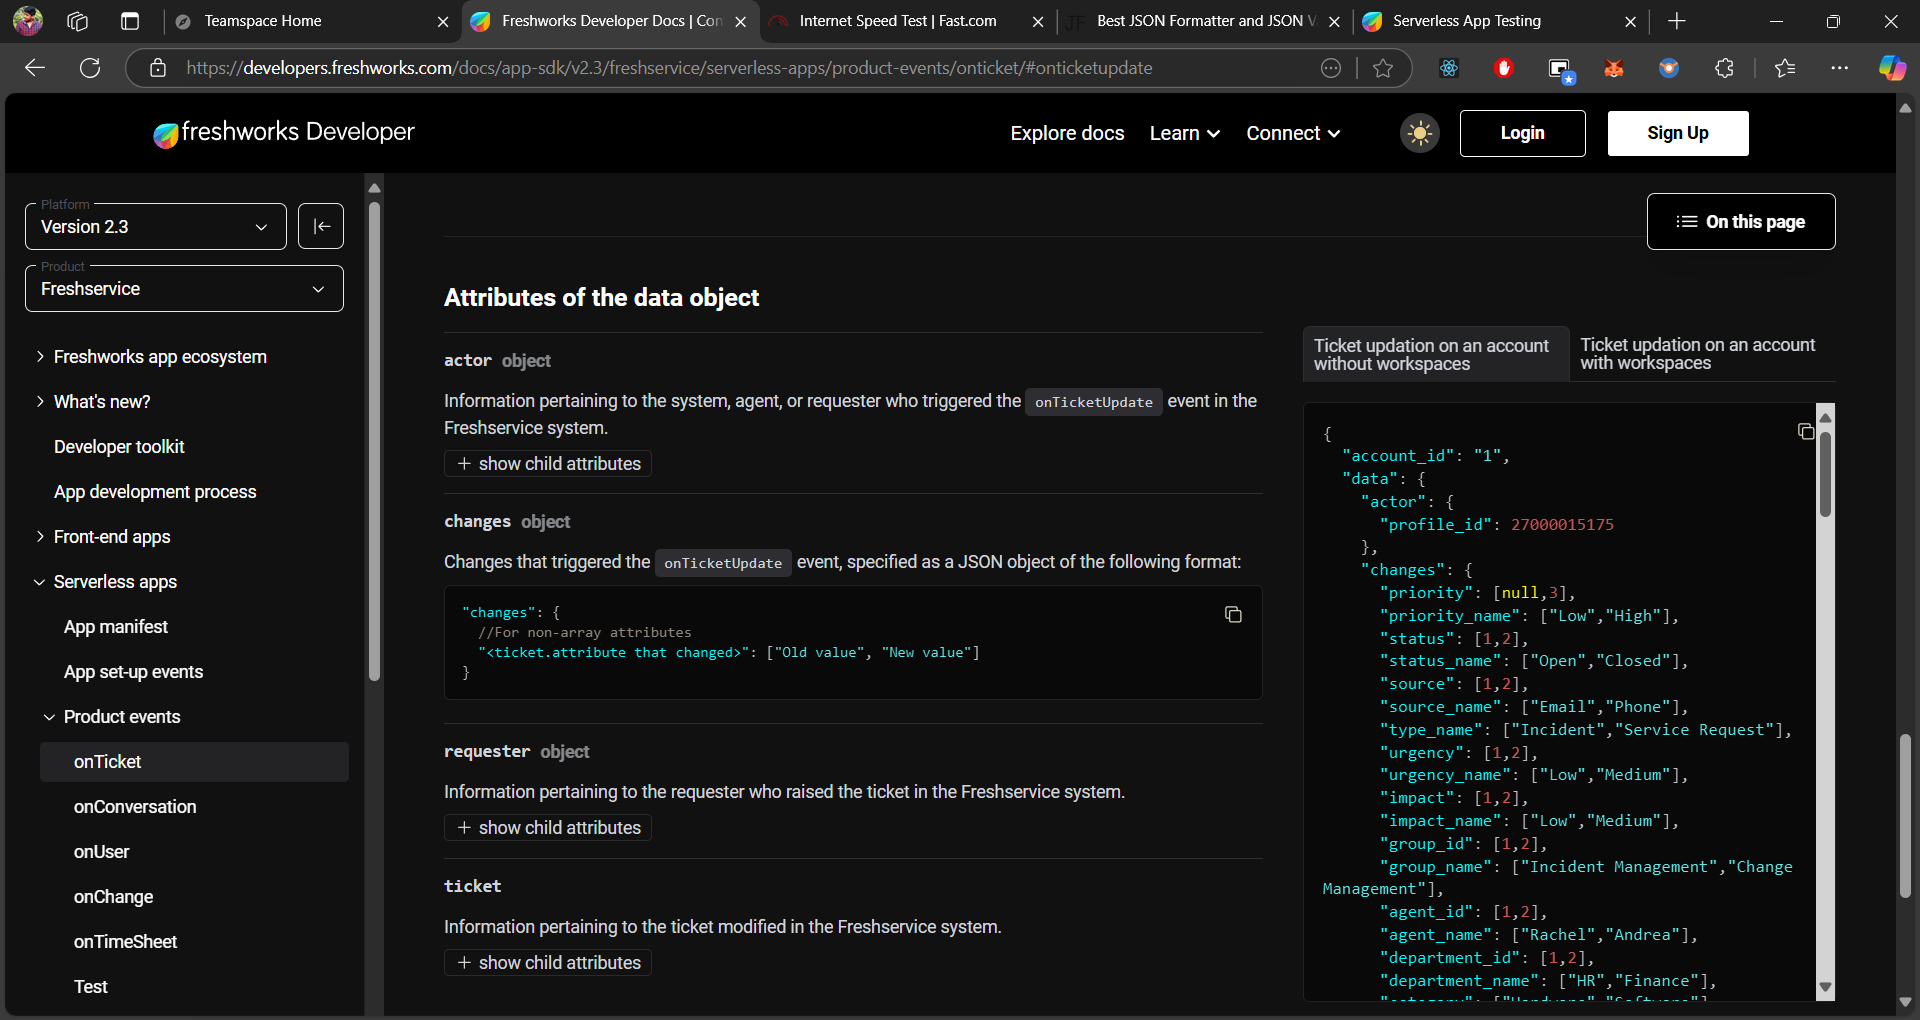Select onTicket in sidebar
Viewport: 1920px width, 1020px height.
[194, 762]
